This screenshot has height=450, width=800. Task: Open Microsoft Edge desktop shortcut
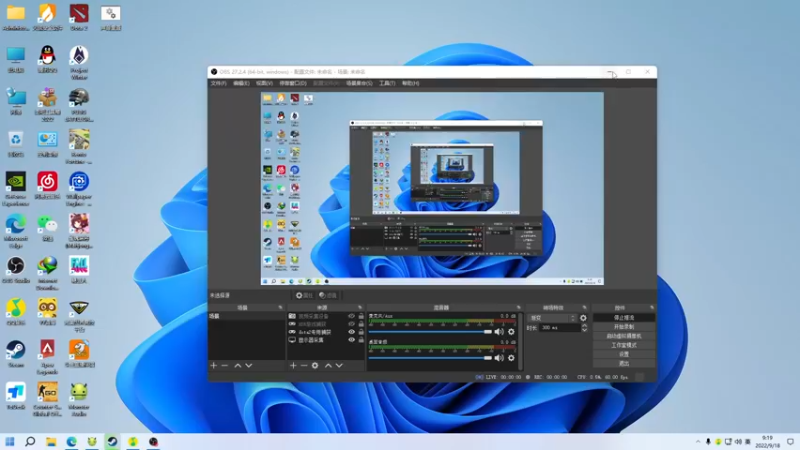click(16, 231)
